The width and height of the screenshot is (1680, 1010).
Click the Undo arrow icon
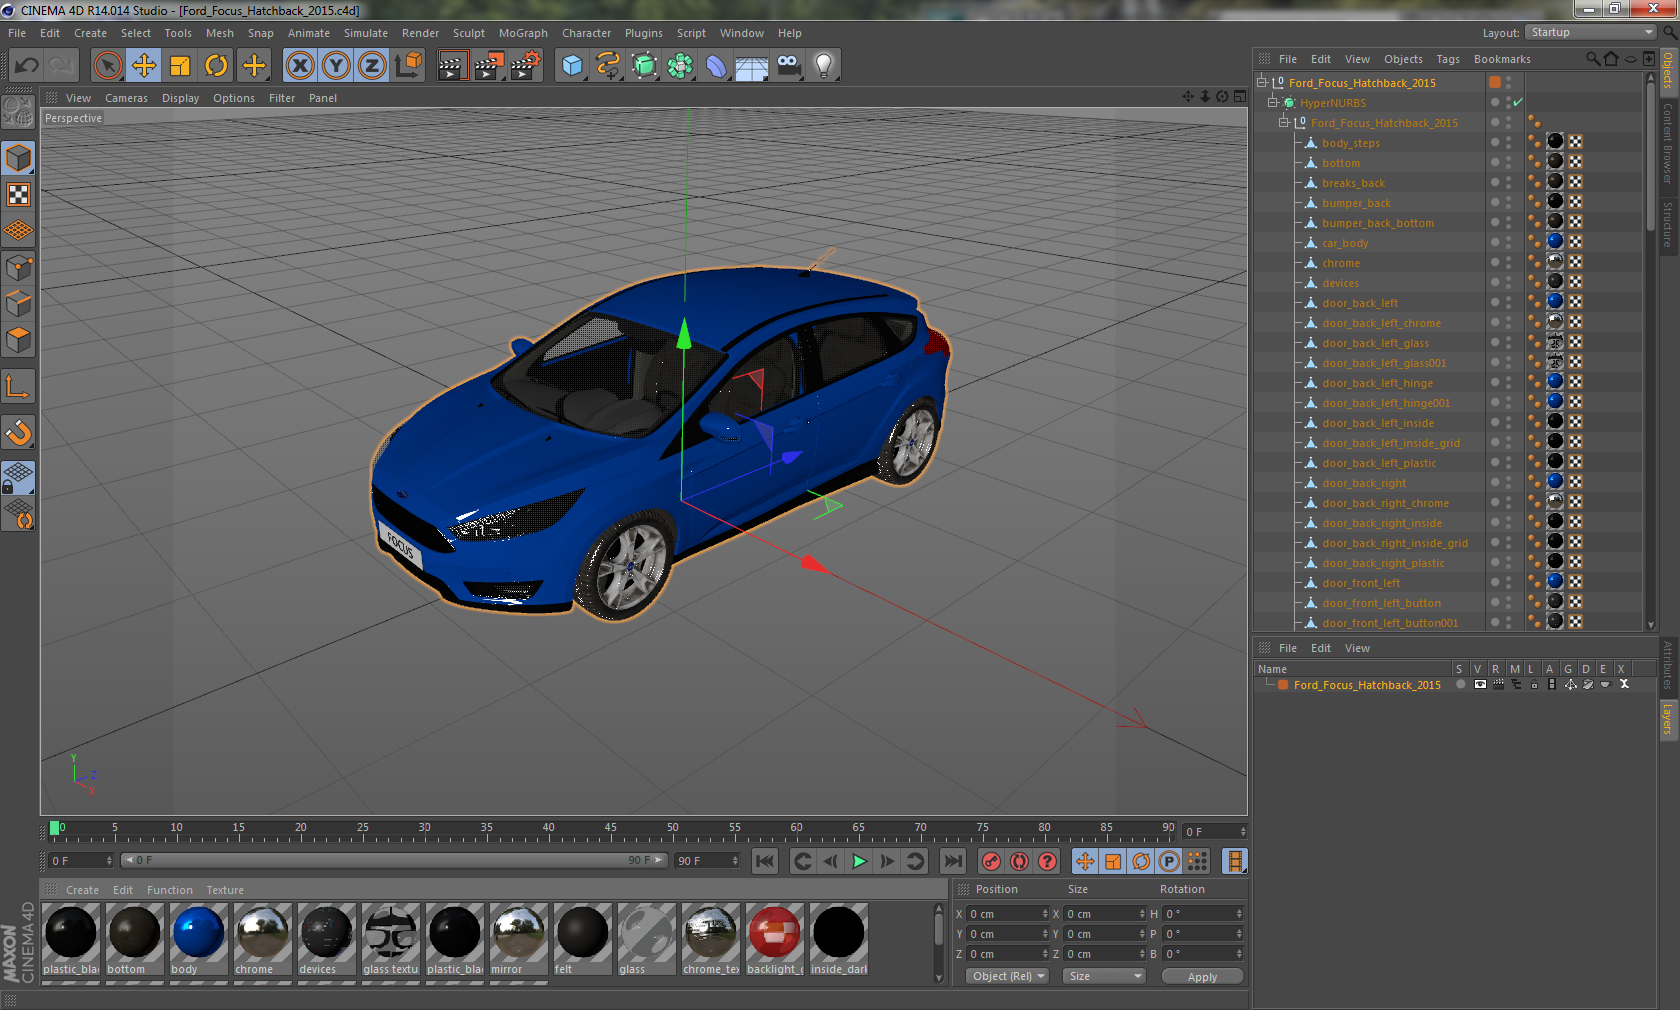point(27,66)
